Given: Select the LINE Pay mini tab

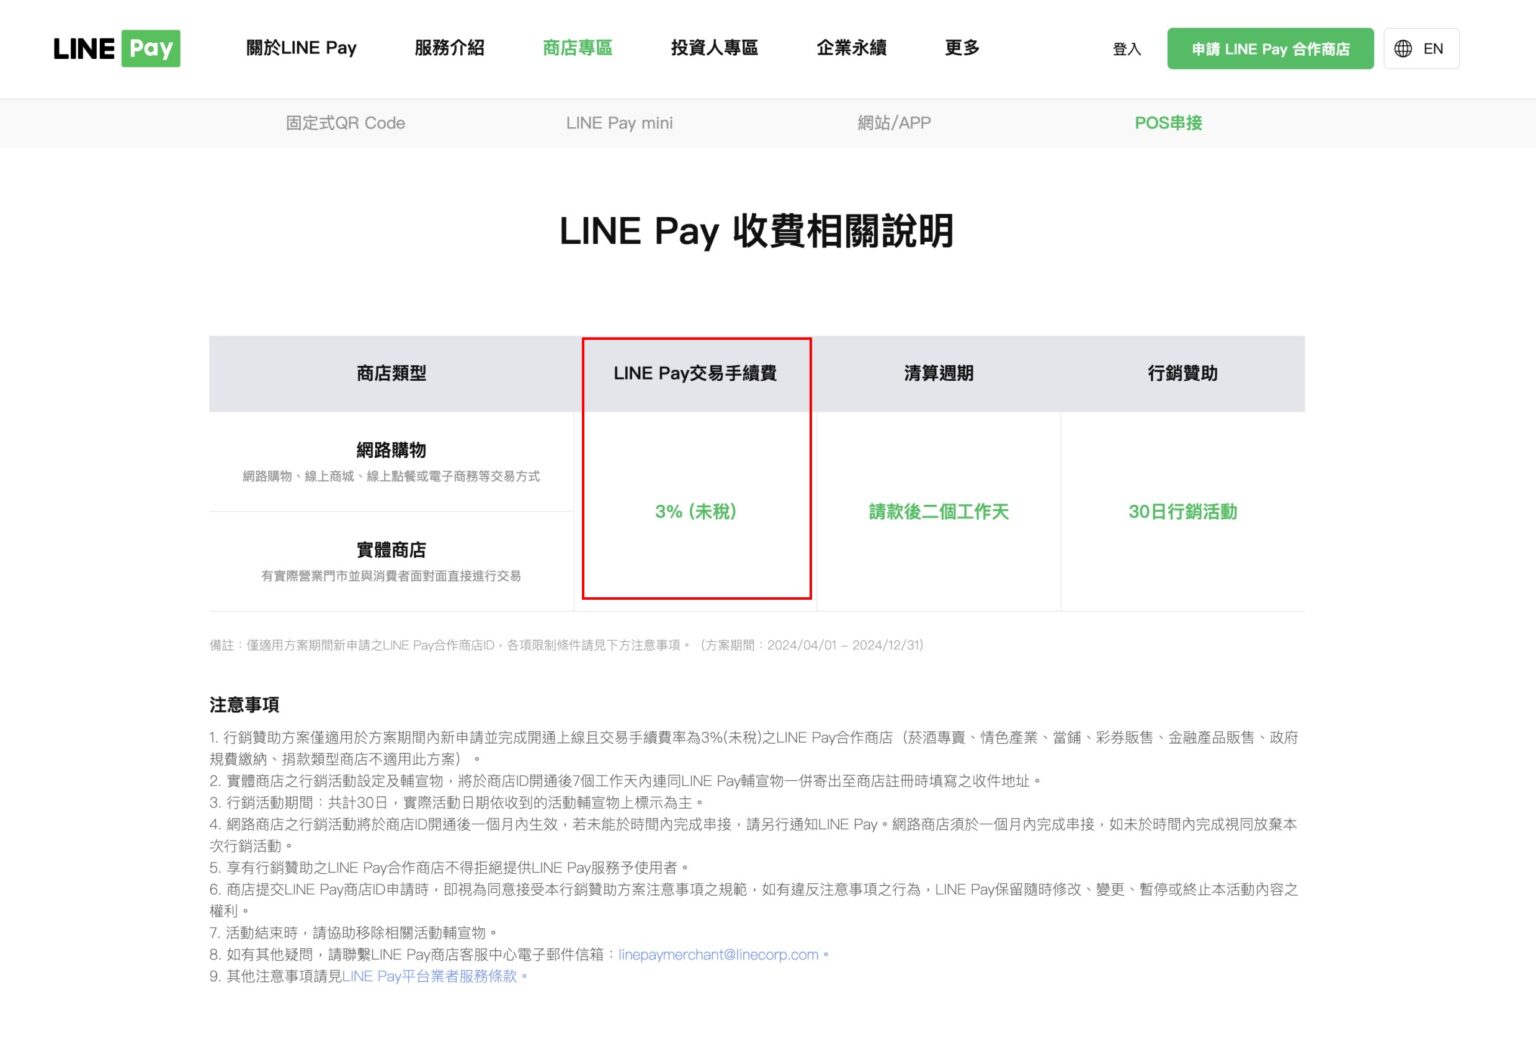Looking at the screenshot, I should (x=620, y=123).
